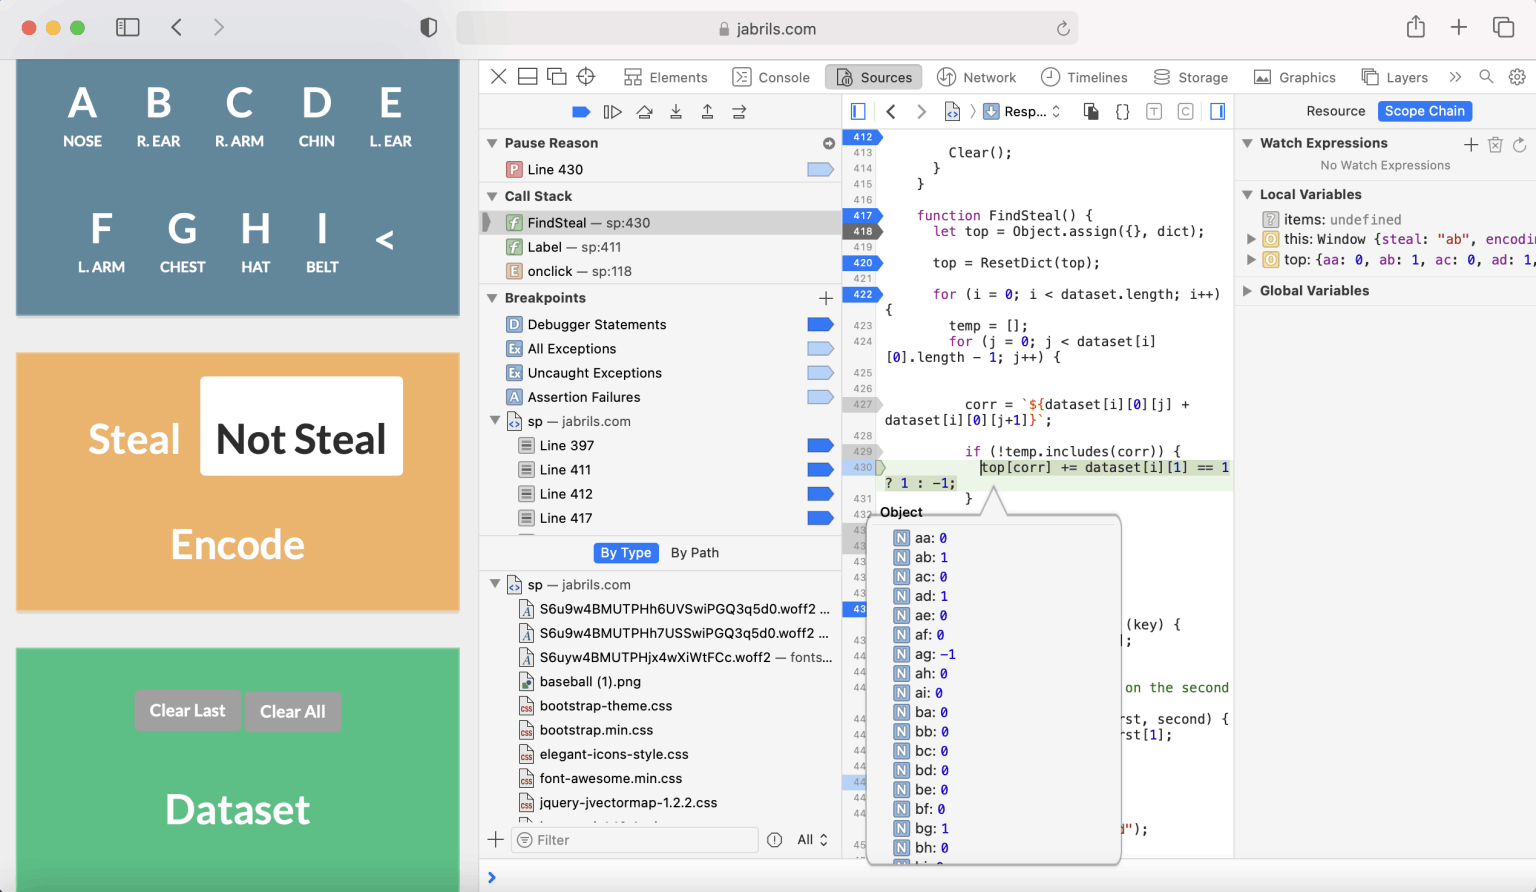Click the Continue script execution icon
This screenshot has width=1536, height=892.
[x=612, y=112]
